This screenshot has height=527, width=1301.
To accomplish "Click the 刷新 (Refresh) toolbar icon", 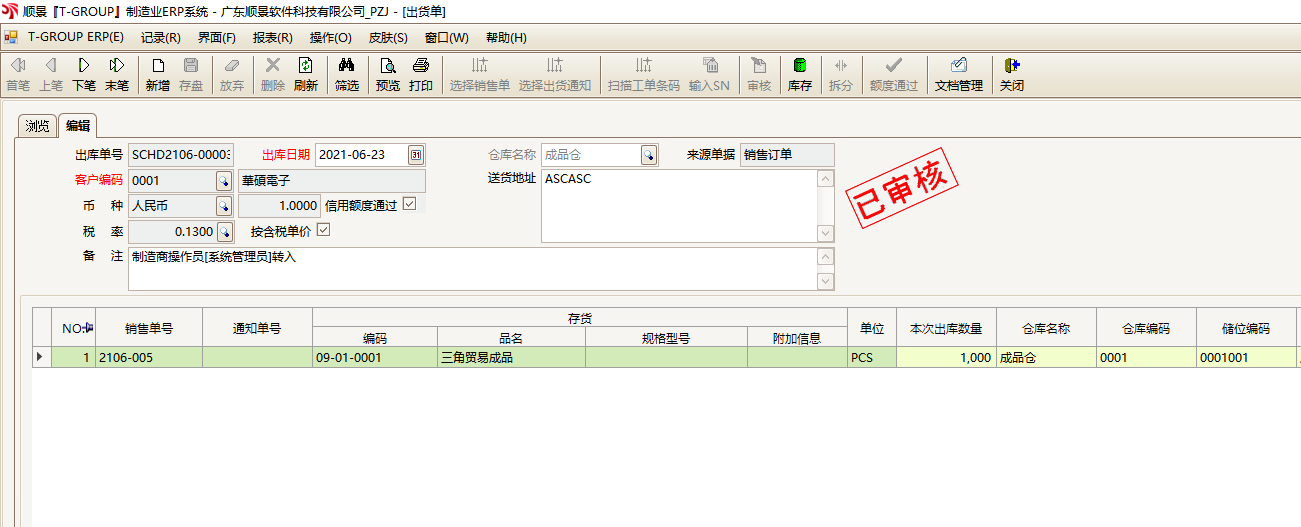I will coord(305,74).
